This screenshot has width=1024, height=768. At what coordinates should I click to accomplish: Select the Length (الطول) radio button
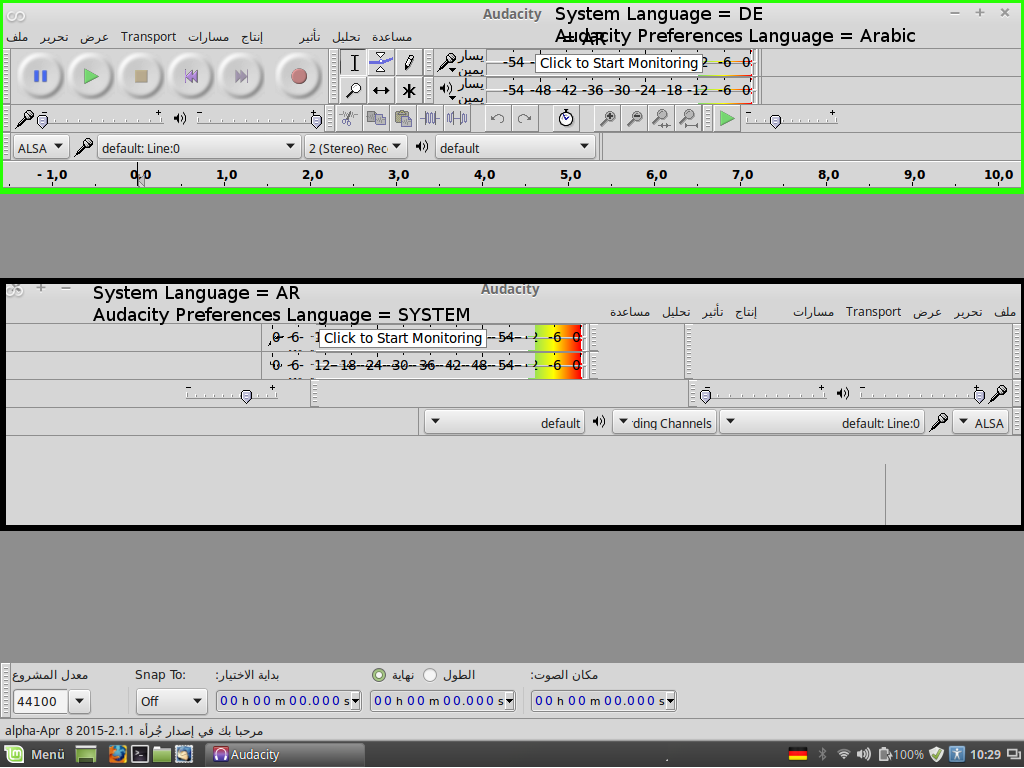point(430,675)
